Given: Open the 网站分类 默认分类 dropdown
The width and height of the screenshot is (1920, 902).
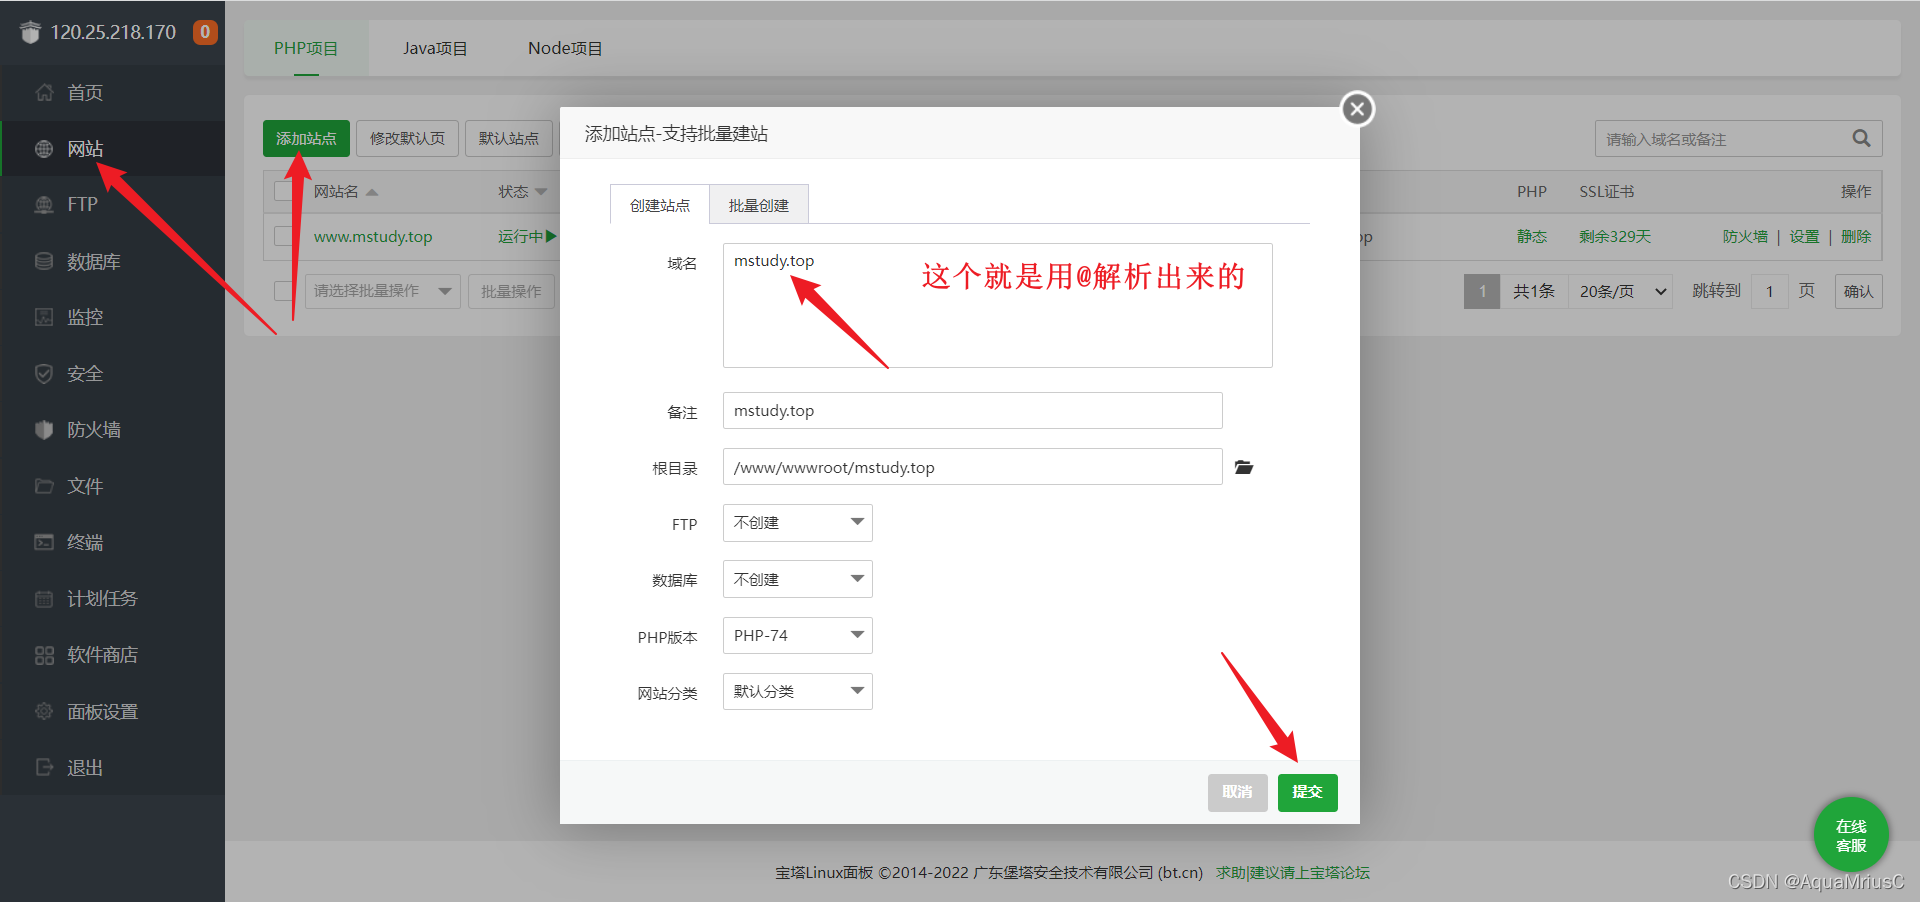Looking at the screenshot, I should click(x=797, y=691).
